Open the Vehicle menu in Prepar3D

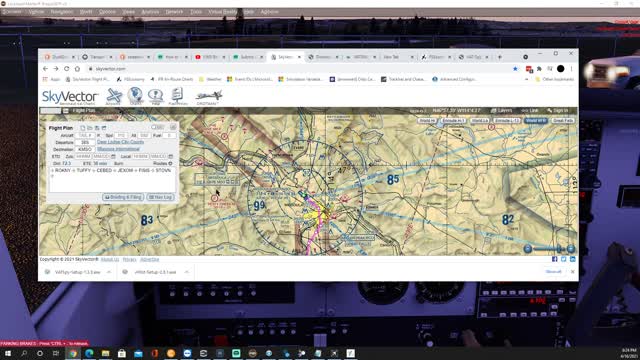coord(36,12)
